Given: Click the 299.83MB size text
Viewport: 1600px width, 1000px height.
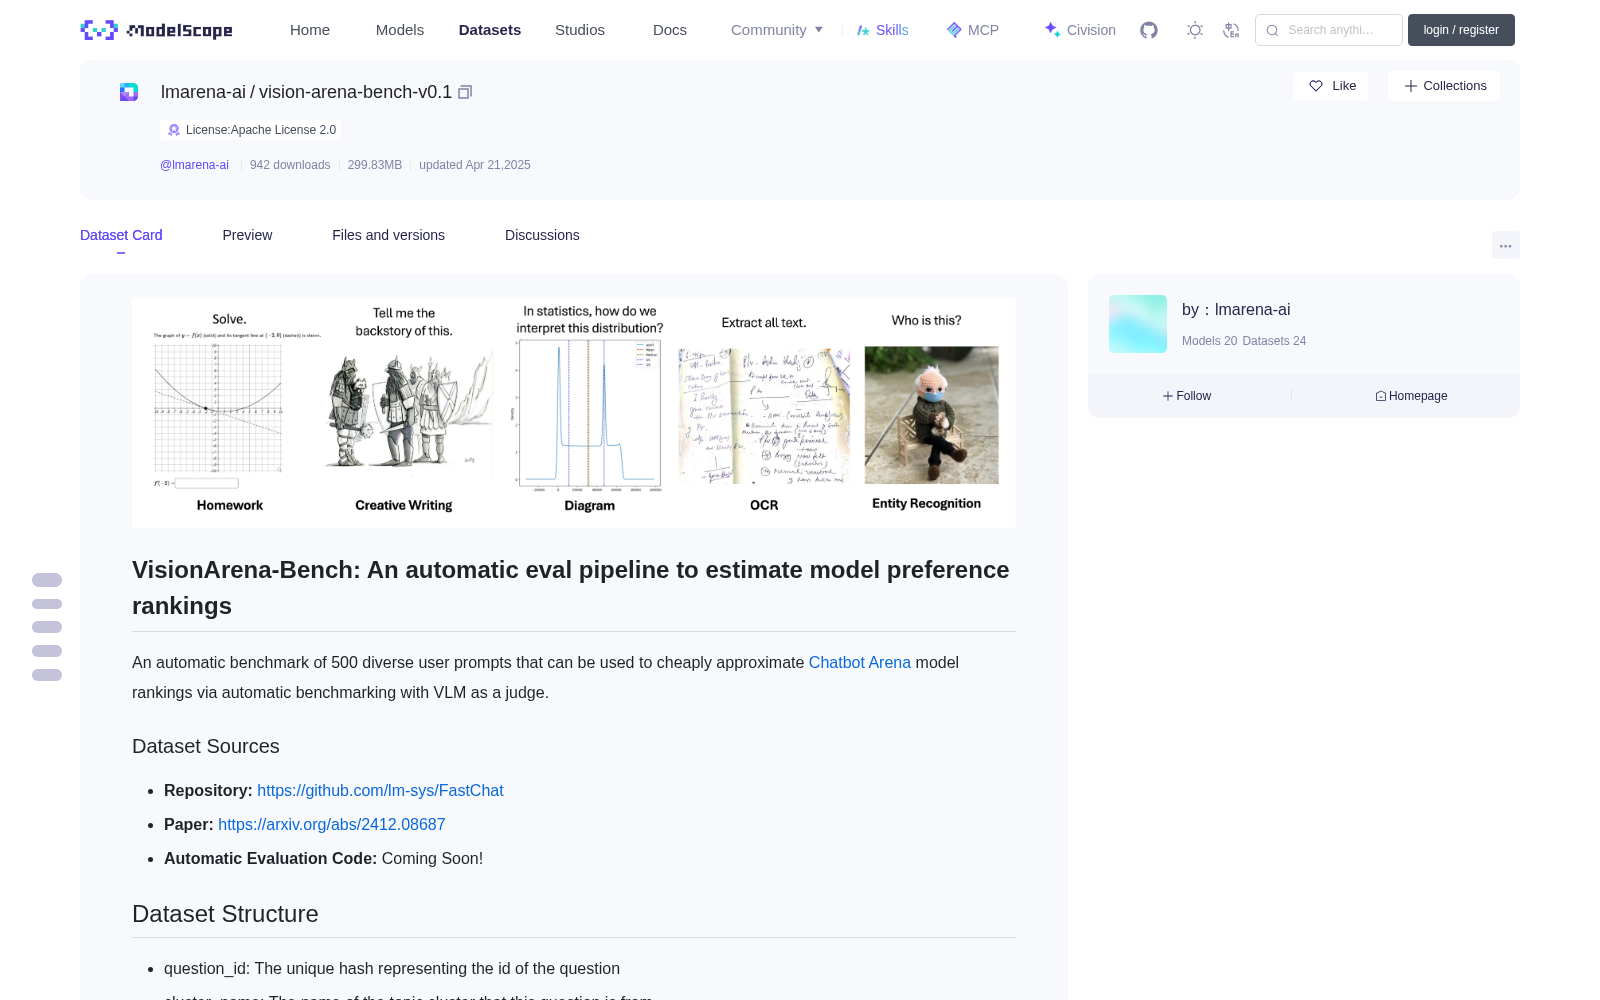Looking at the screenshot, I should 375,165.
